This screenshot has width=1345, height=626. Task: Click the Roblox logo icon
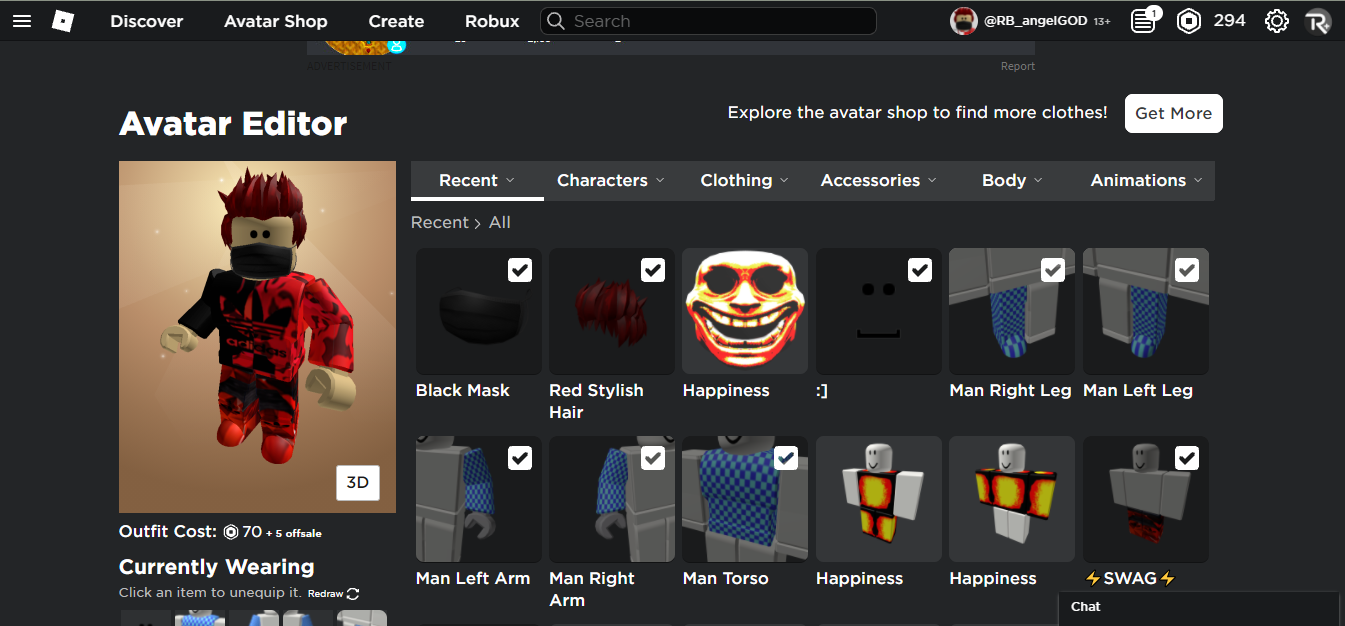tap(63, 21)
